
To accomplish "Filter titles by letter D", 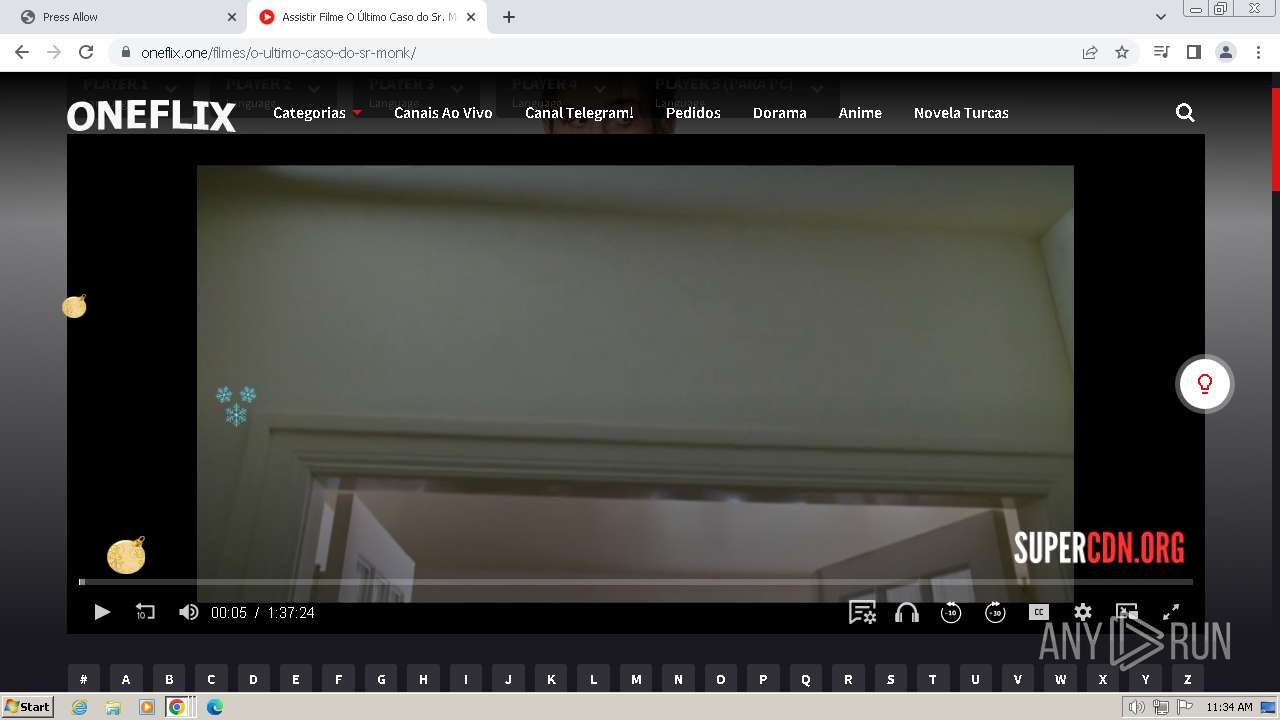I will click(x=253, y=679).
